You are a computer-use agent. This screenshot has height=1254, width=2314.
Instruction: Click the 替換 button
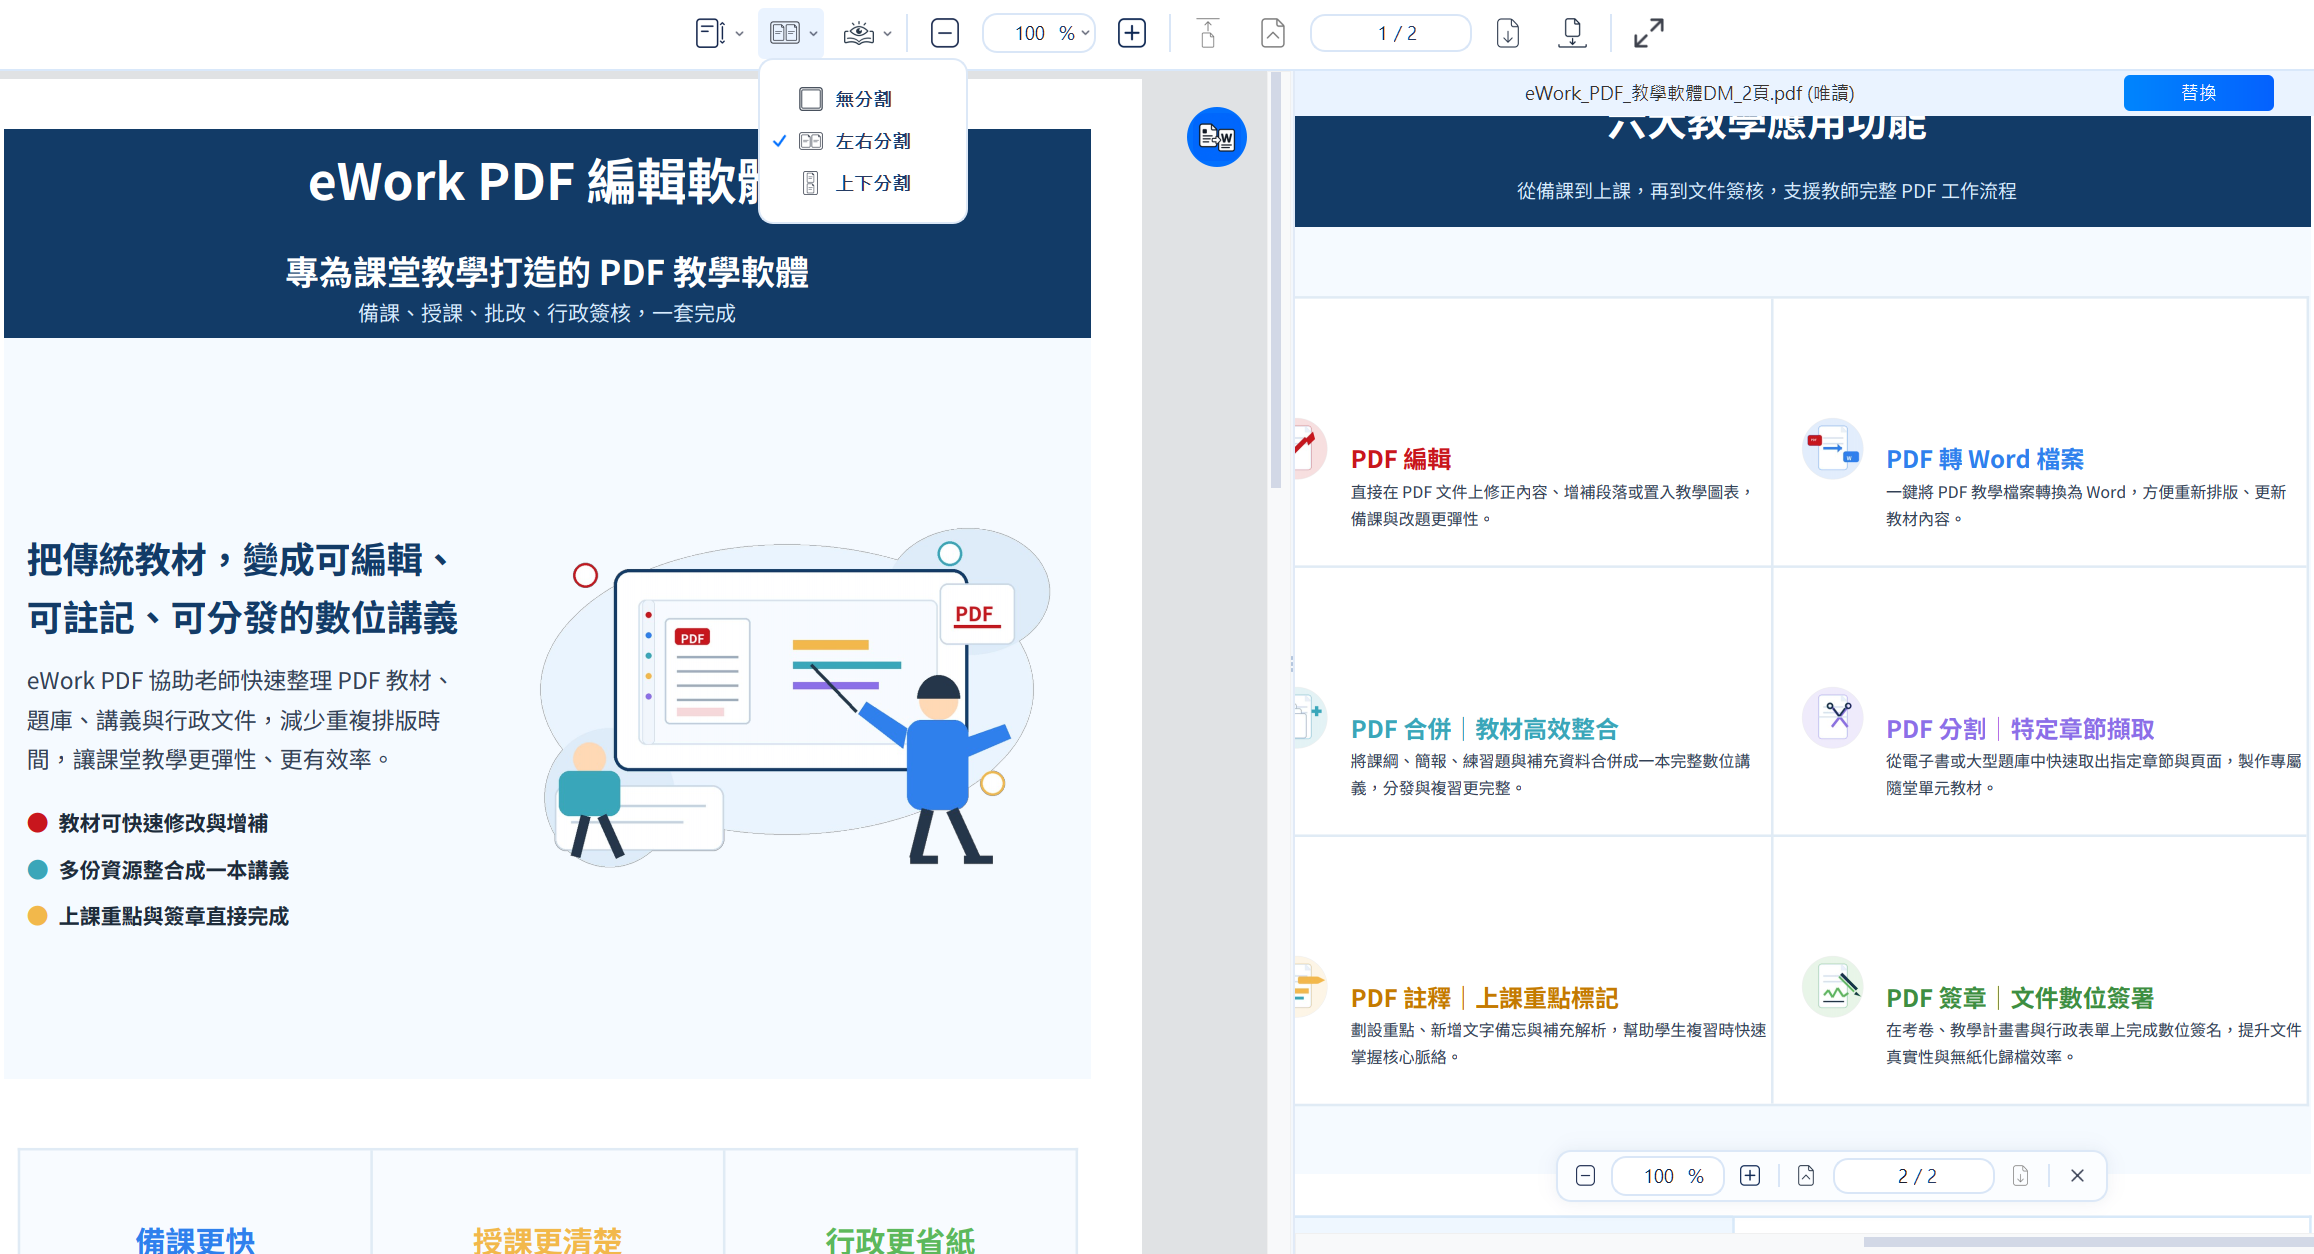(2198, 93)
